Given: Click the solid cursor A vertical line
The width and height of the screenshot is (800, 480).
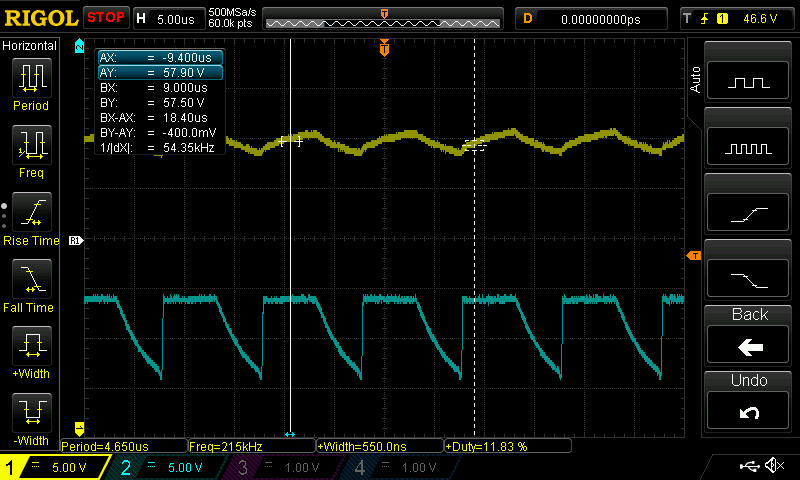Looking at the screenshot, I should click(290, 235).
